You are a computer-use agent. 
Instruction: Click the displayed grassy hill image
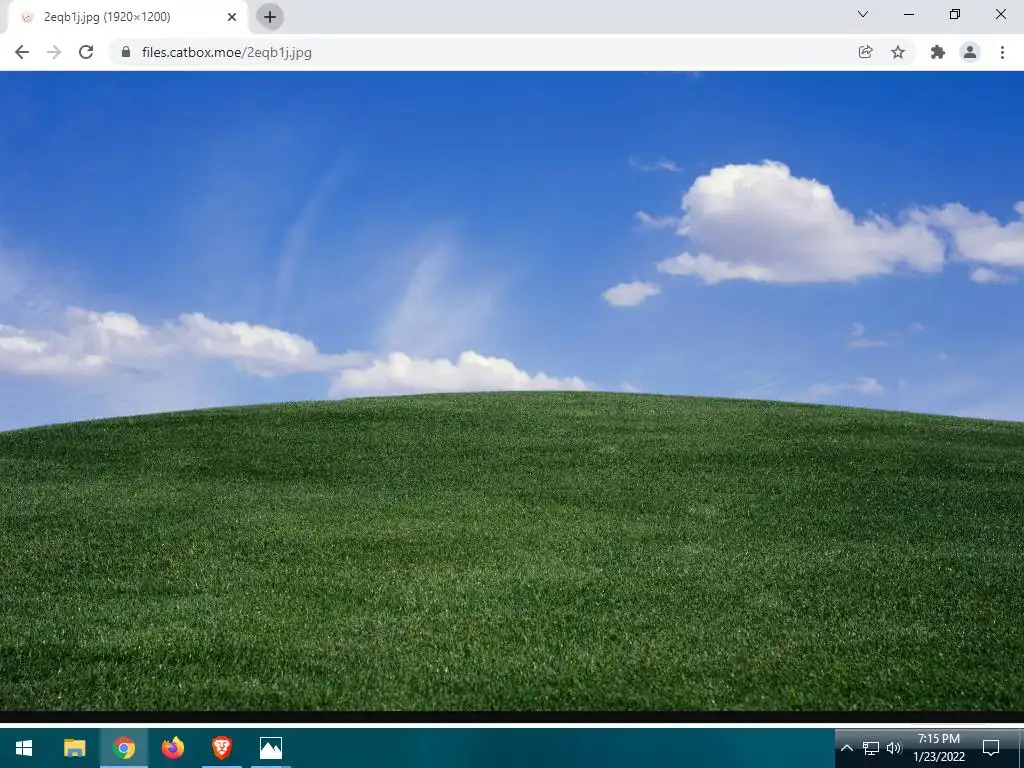click(512, 391)
